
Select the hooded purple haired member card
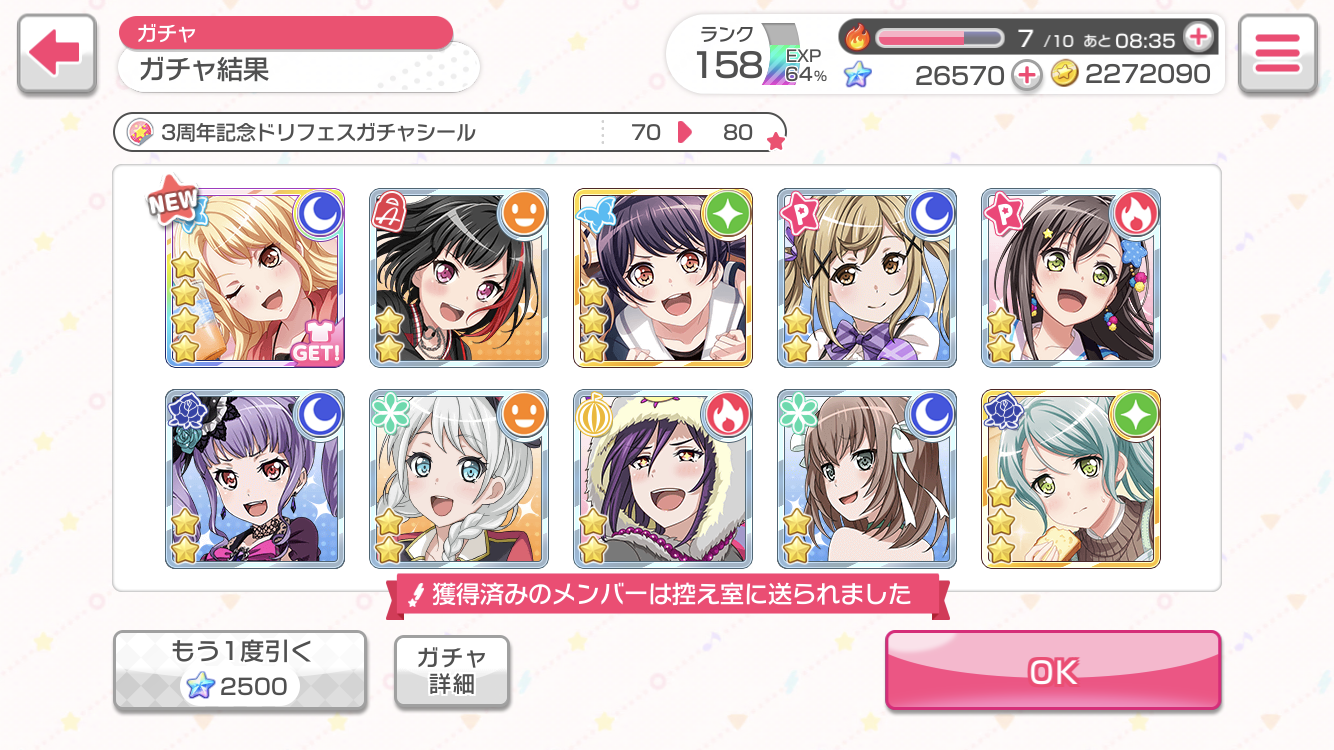click(663, 479)
